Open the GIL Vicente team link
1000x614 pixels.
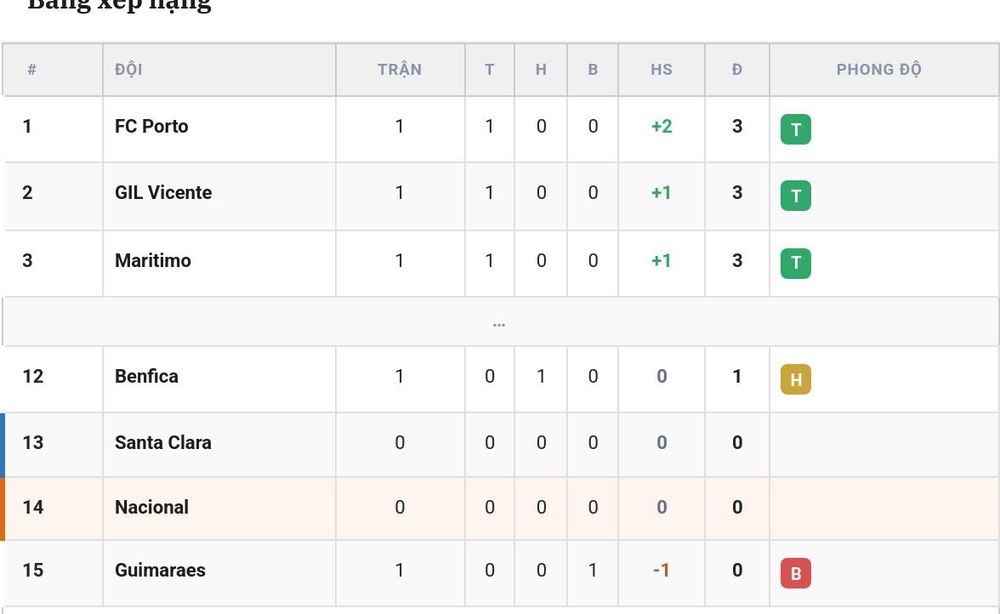click(163, 193)
